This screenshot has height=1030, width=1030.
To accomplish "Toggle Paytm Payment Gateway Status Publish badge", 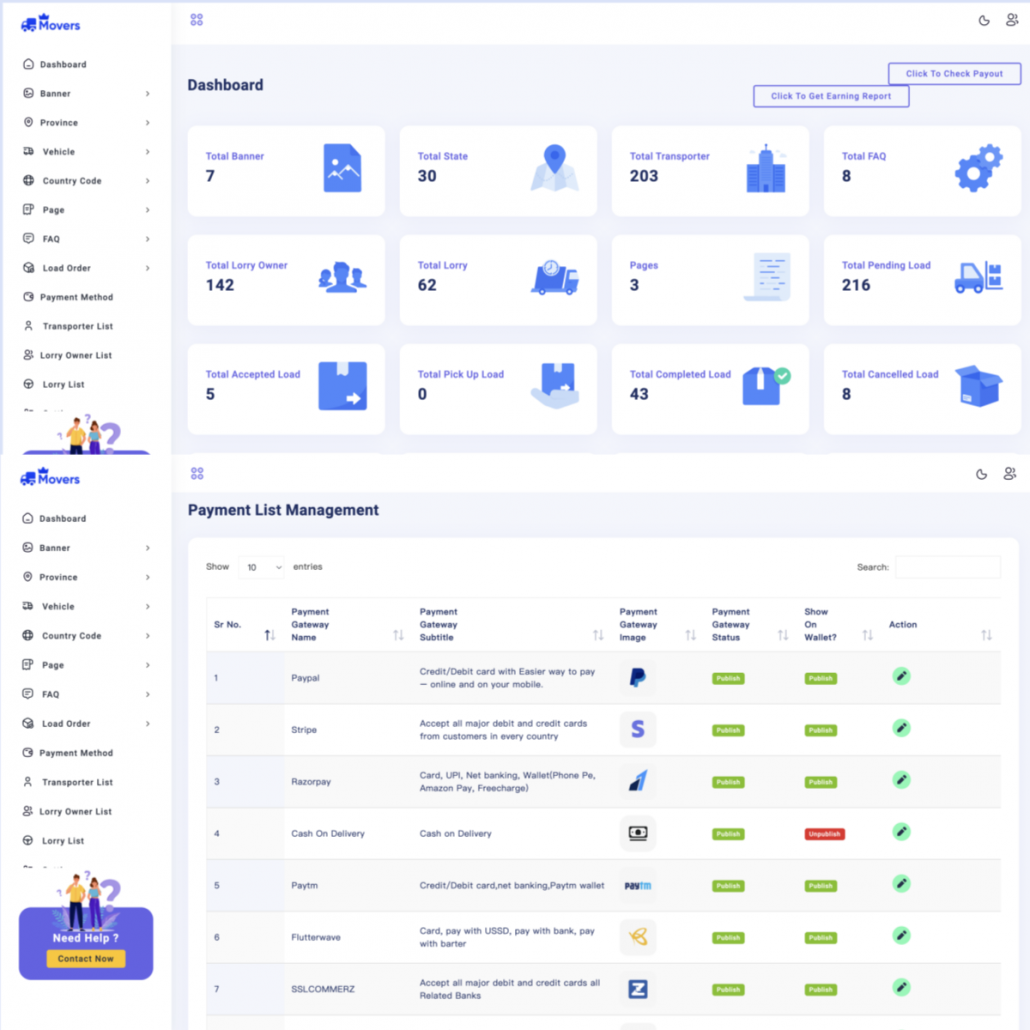I will coord(728,886).
